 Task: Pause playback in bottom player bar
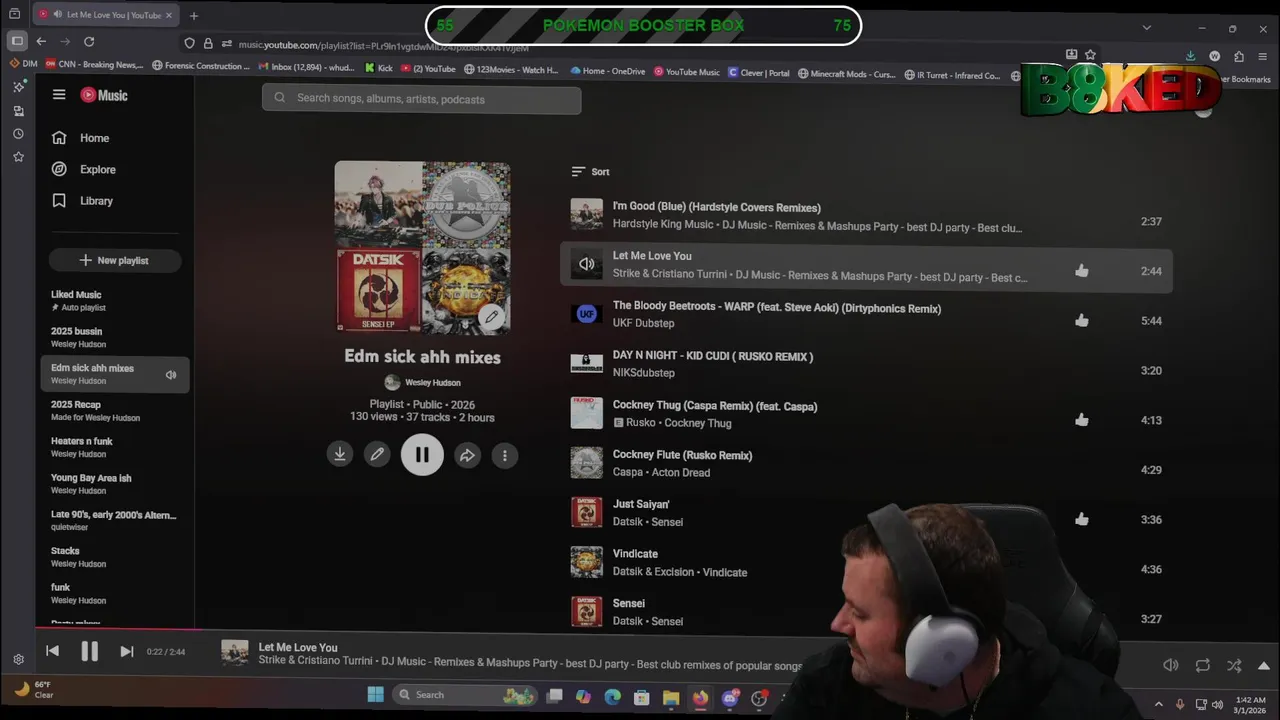[x=89, y=651]
